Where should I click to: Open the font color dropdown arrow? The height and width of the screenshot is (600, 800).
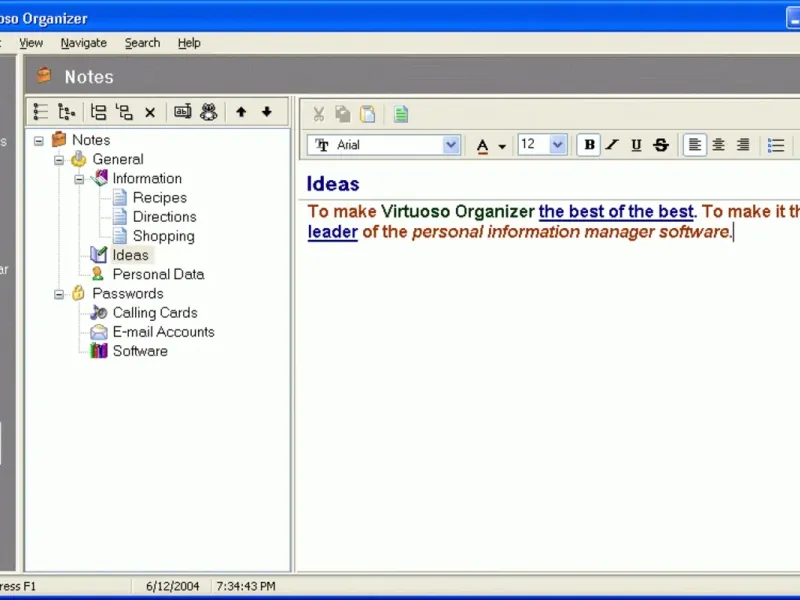(502, 146)
